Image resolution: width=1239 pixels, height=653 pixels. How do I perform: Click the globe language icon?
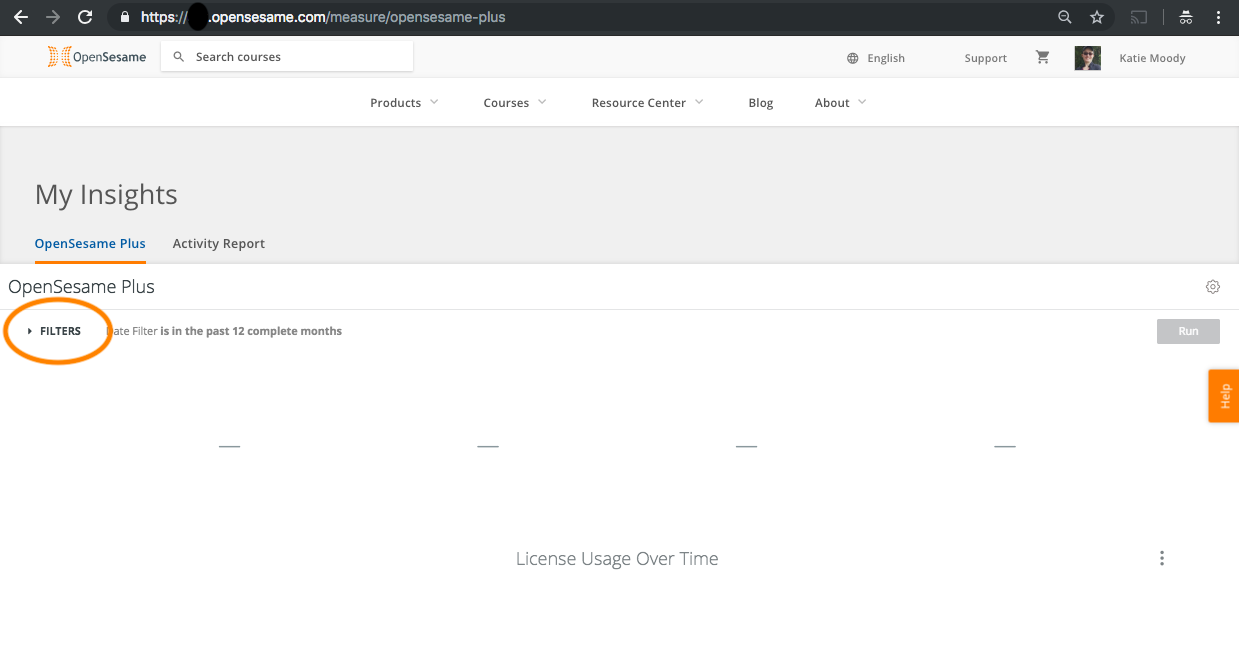click(853, 58)
